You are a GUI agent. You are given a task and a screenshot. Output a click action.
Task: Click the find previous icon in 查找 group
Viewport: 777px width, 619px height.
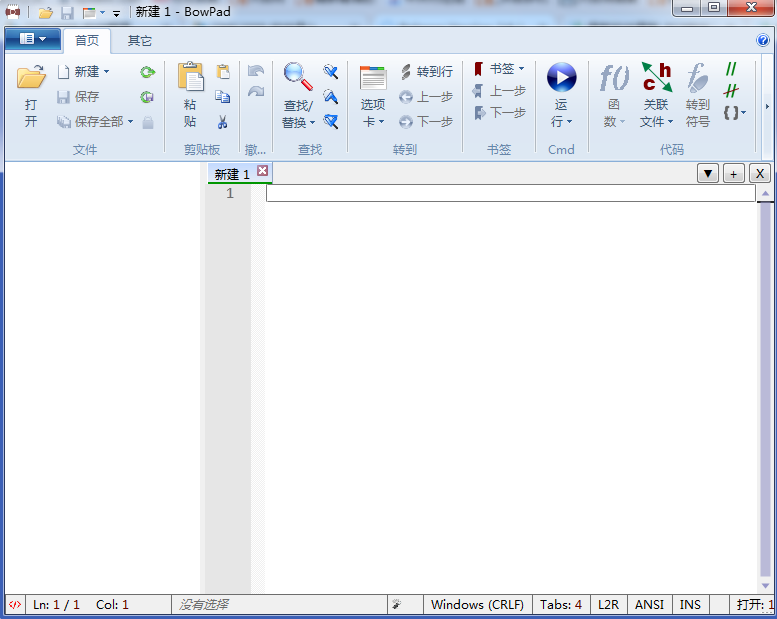[331, 72]
